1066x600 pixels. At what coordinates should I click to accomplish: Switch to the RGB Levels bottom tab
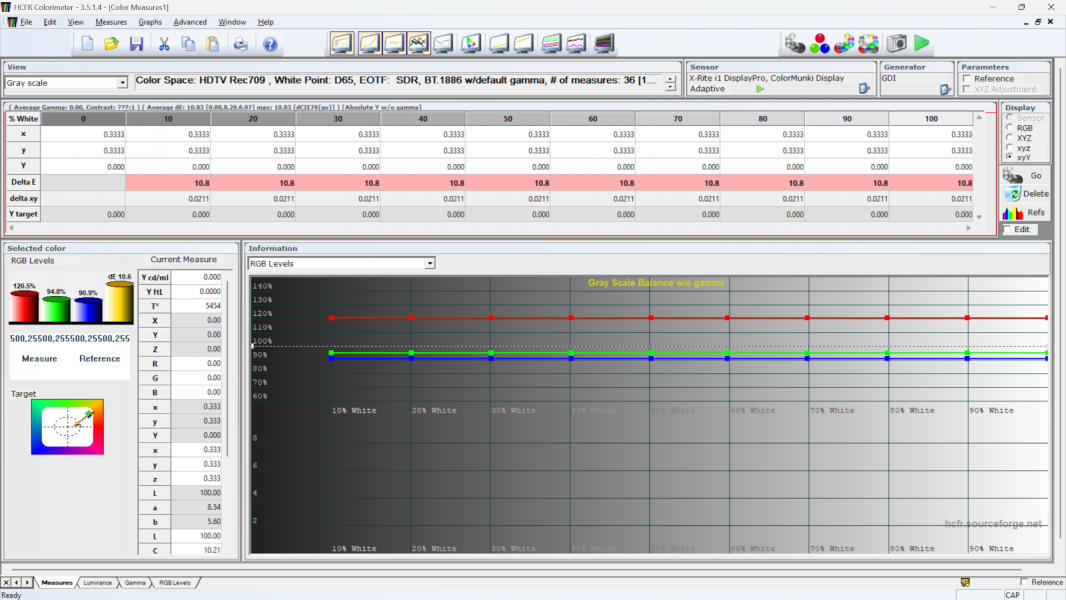[x=175, y=582]
